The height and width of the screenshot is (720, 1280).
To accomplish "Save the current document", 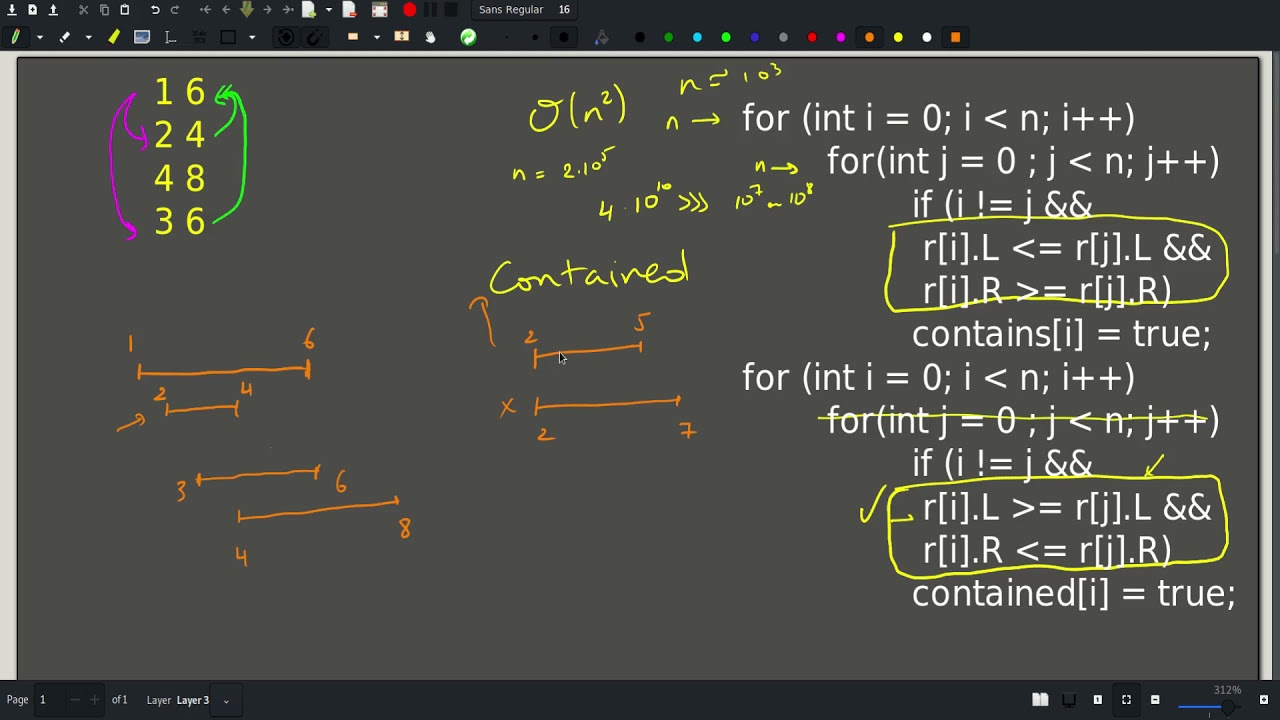I will (12, 9).
